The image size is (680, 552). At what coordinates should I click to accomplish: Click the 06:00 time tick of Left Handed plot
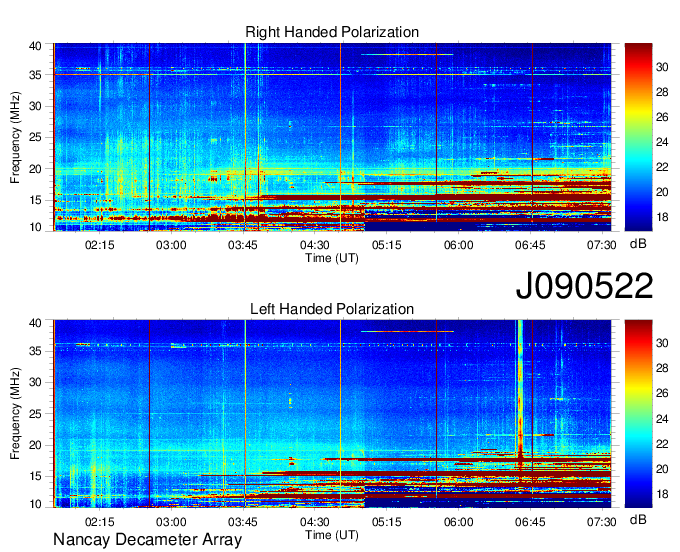click(x=458, y=522)
